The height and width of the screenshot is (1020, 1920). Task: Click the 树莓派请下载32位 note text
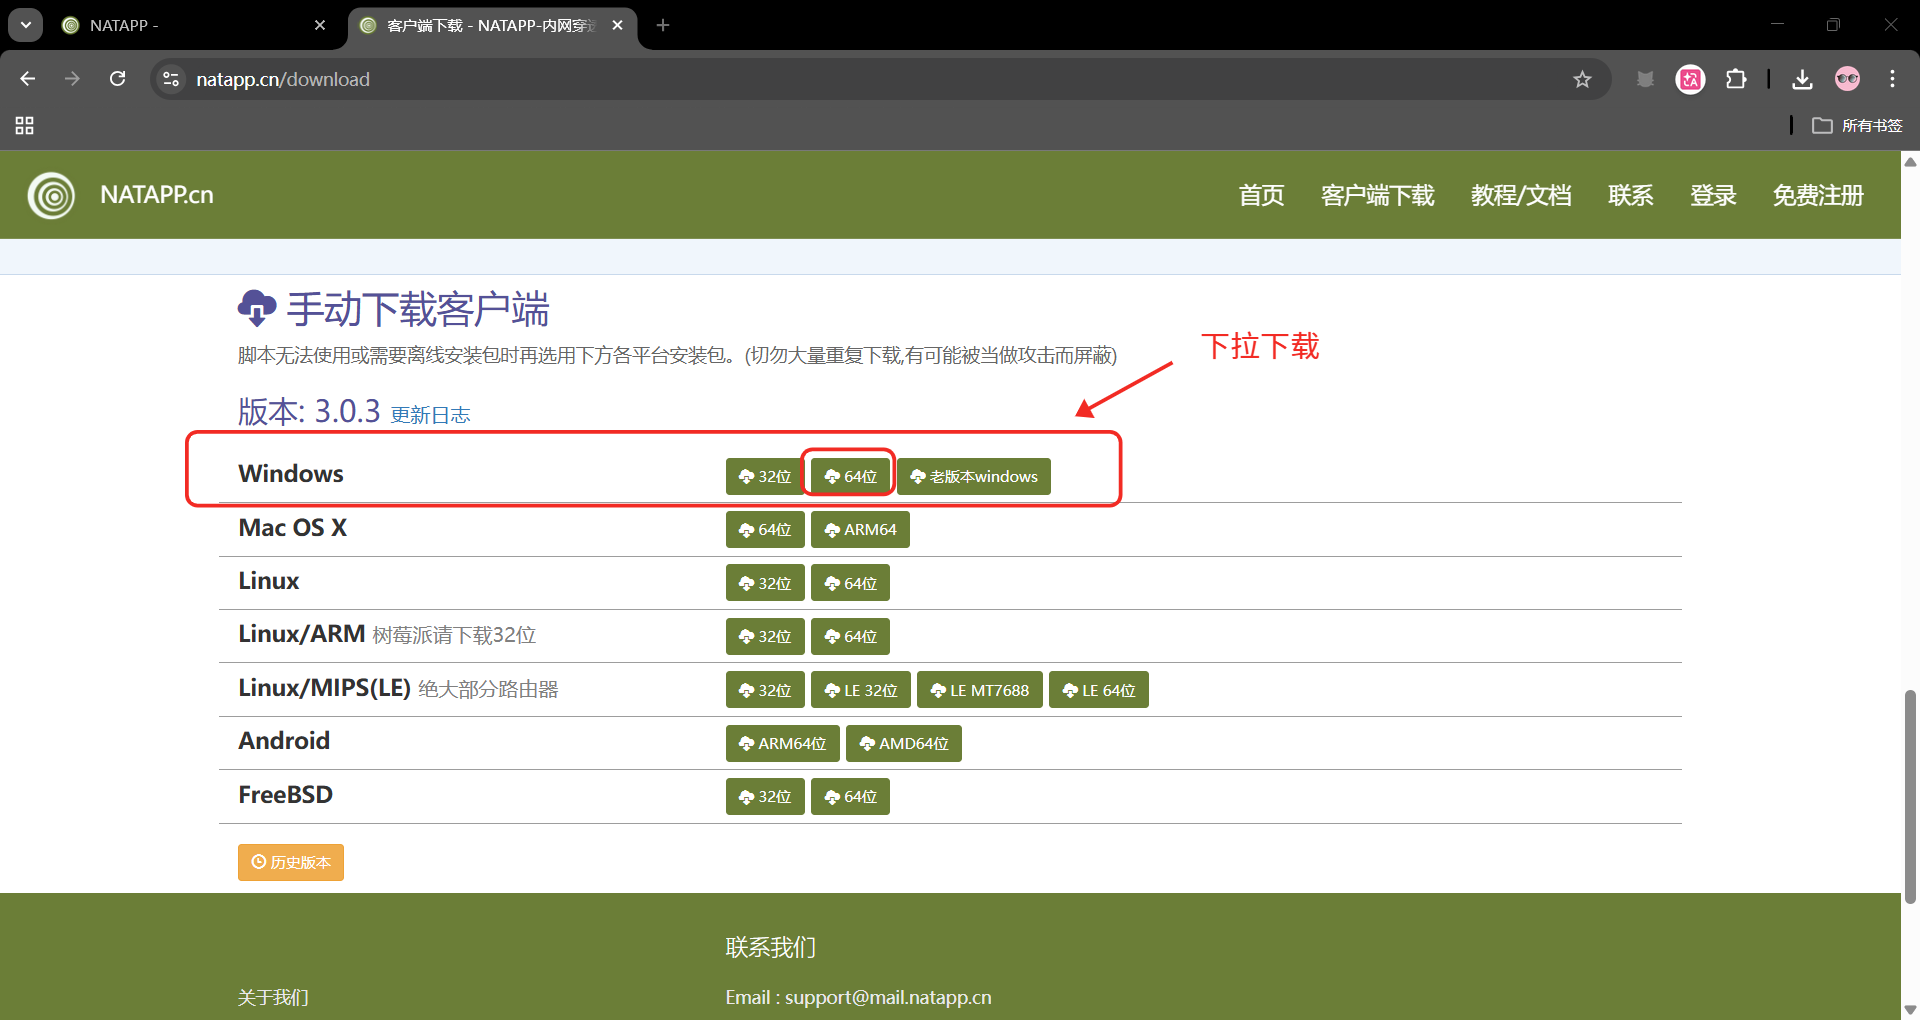coord(454,635)
